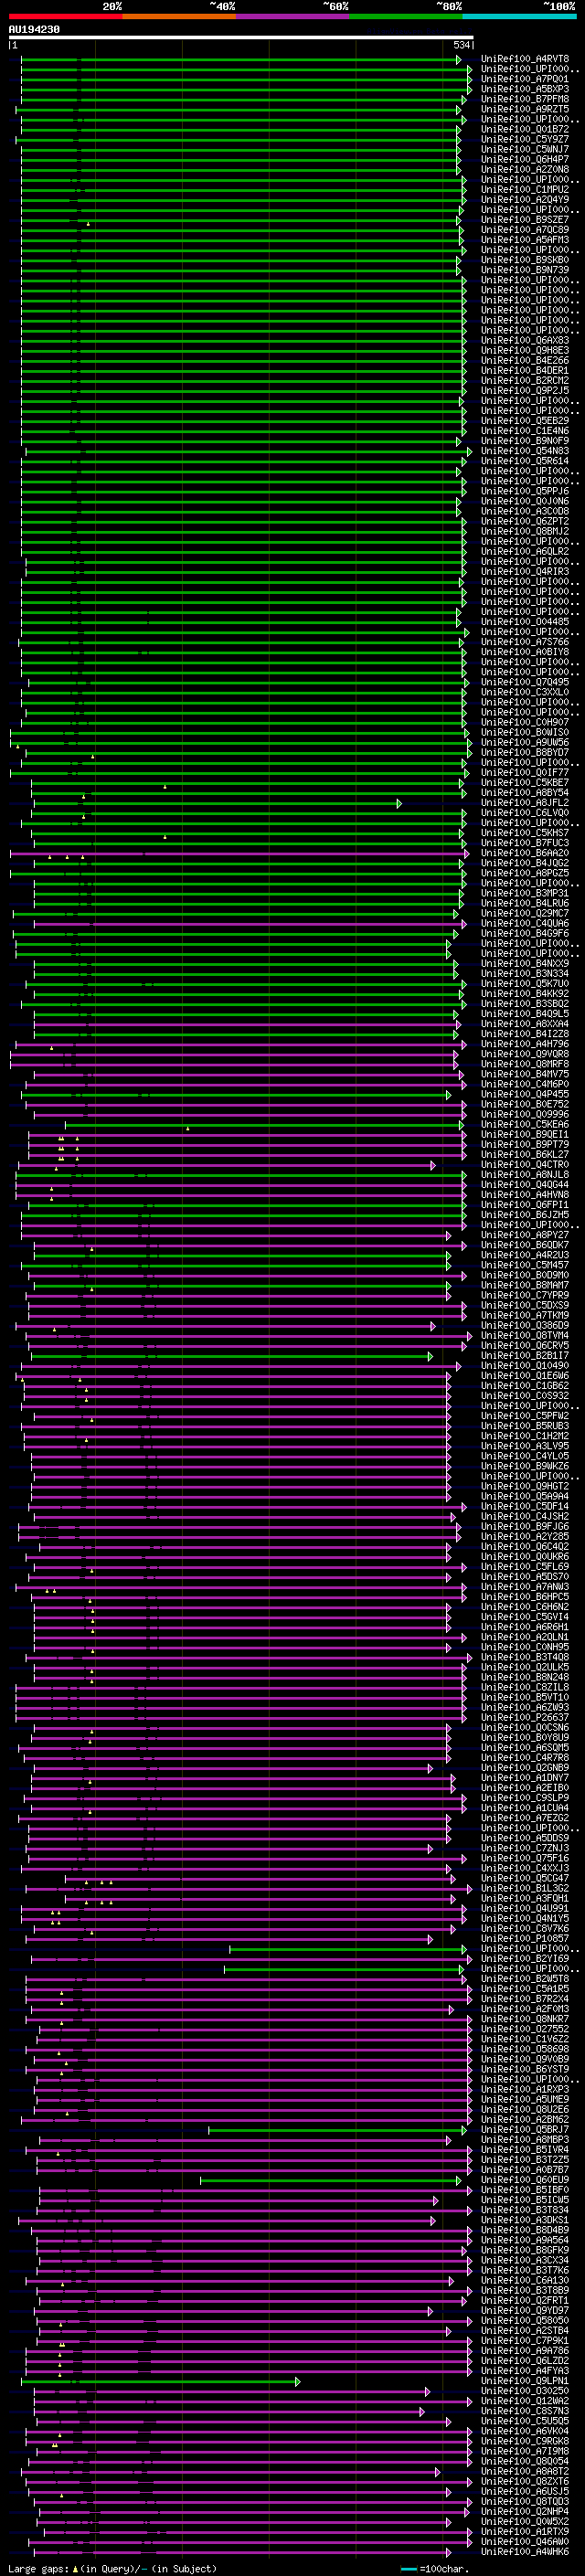Select hit label UniRef100_B4DER1
This screenshot has height=2576, width=585.
click(x=524, y=370)
